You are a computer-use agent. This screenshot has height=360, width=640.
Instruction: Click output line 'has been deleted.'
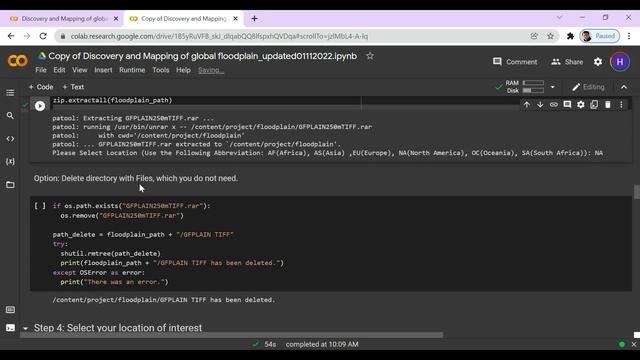click(x=164, y=300)
